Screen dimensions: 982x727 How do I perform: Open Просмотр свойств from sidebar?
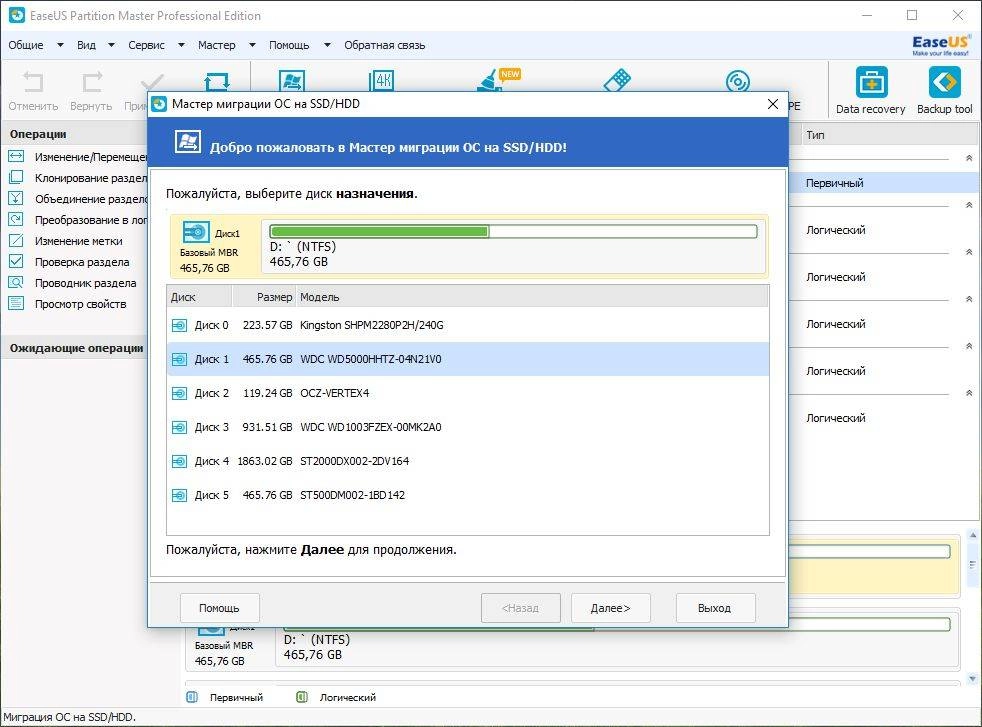[x=68, y=304]
